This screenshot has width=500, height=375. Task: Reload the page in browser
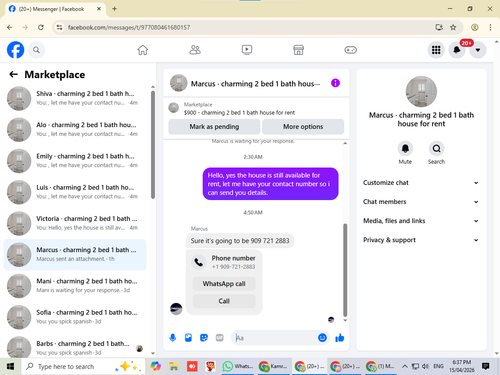point(41,27)
